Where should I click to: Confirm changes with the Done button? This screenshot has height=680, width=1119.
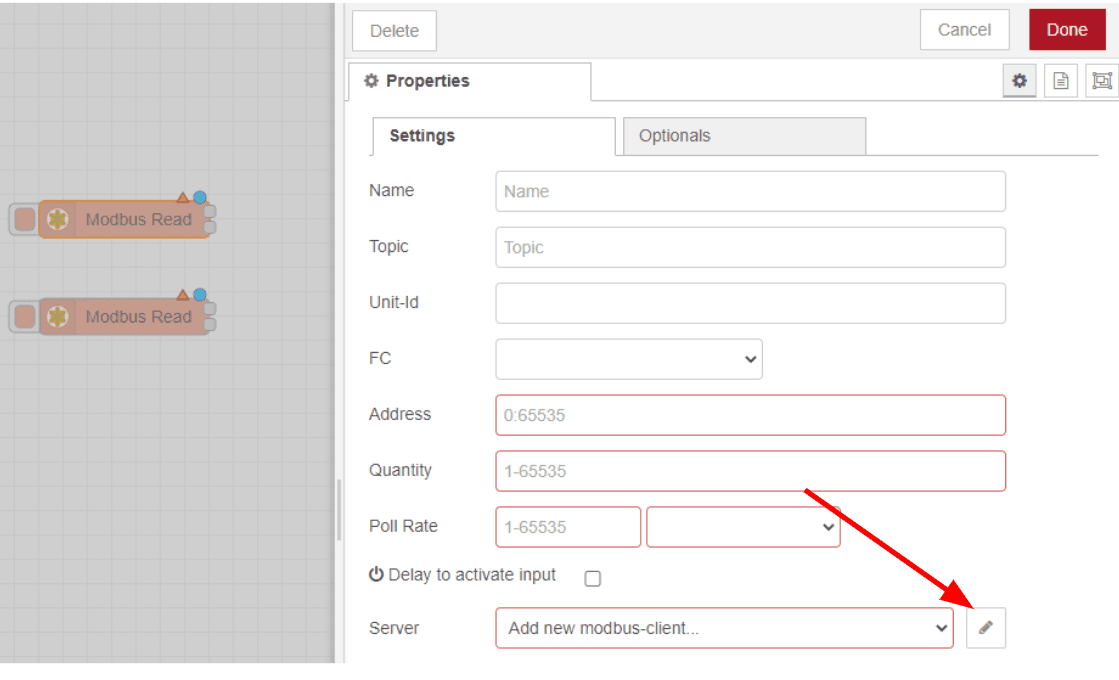pos(1066,29)
